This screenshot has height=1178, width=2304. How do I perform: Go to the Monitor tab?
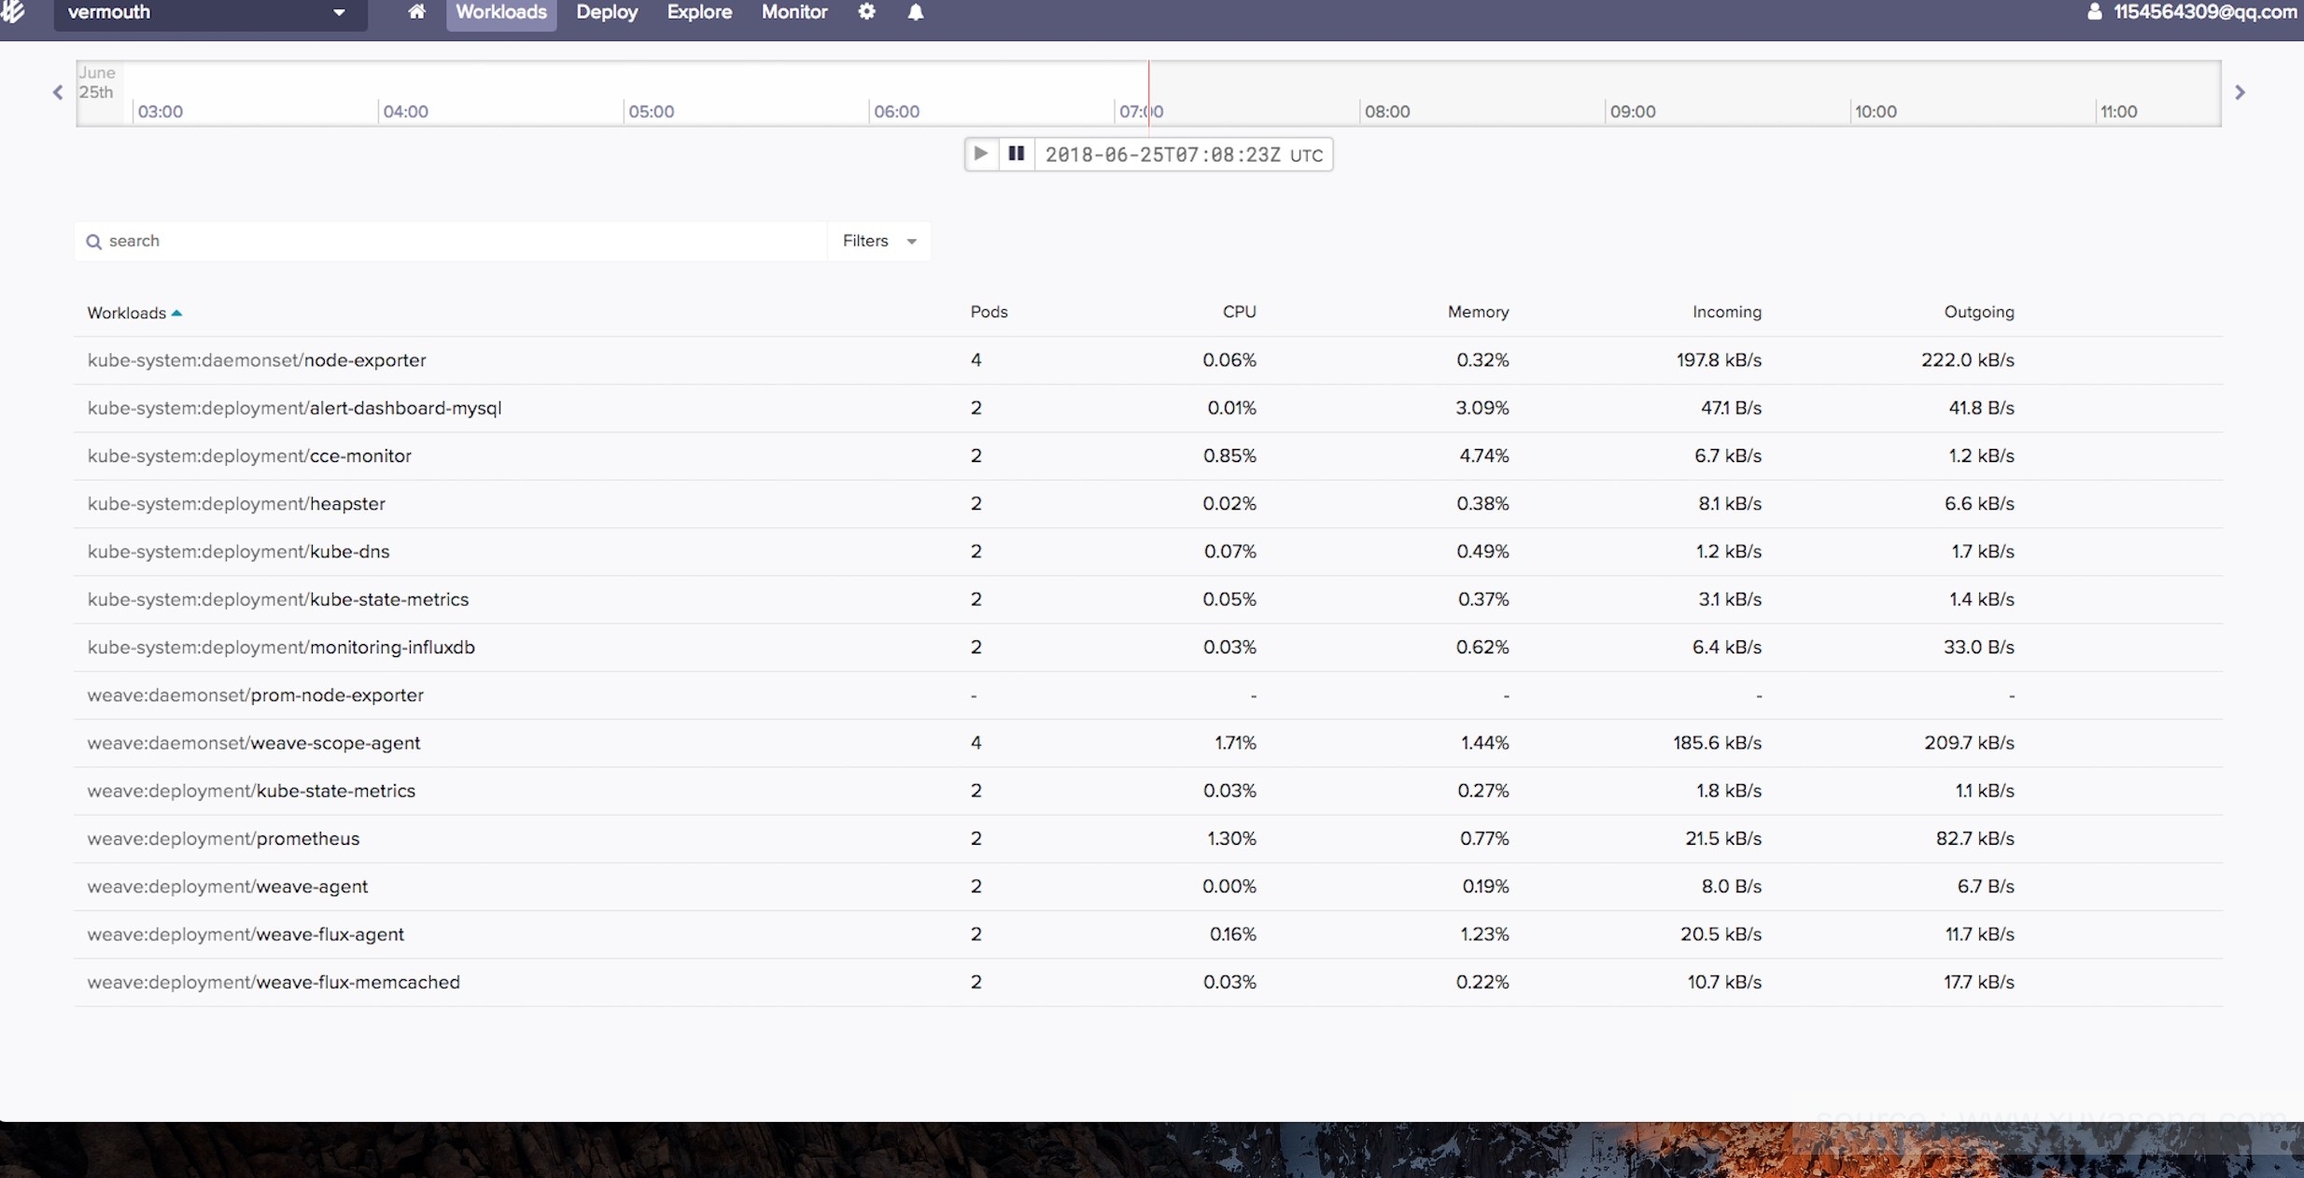[794, 13]
